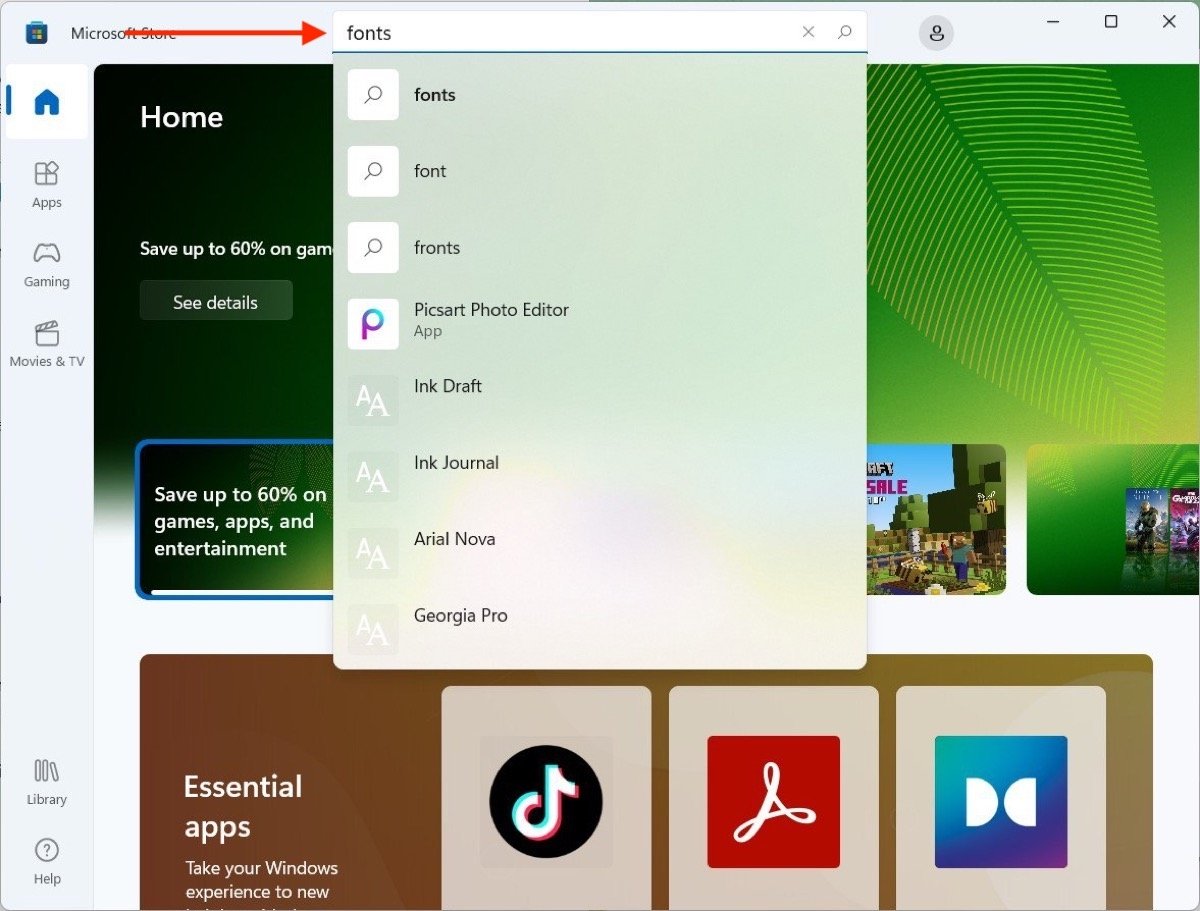This screenshot has height=911, width=1200.
Task: Click the See details button
Action: 216,301
